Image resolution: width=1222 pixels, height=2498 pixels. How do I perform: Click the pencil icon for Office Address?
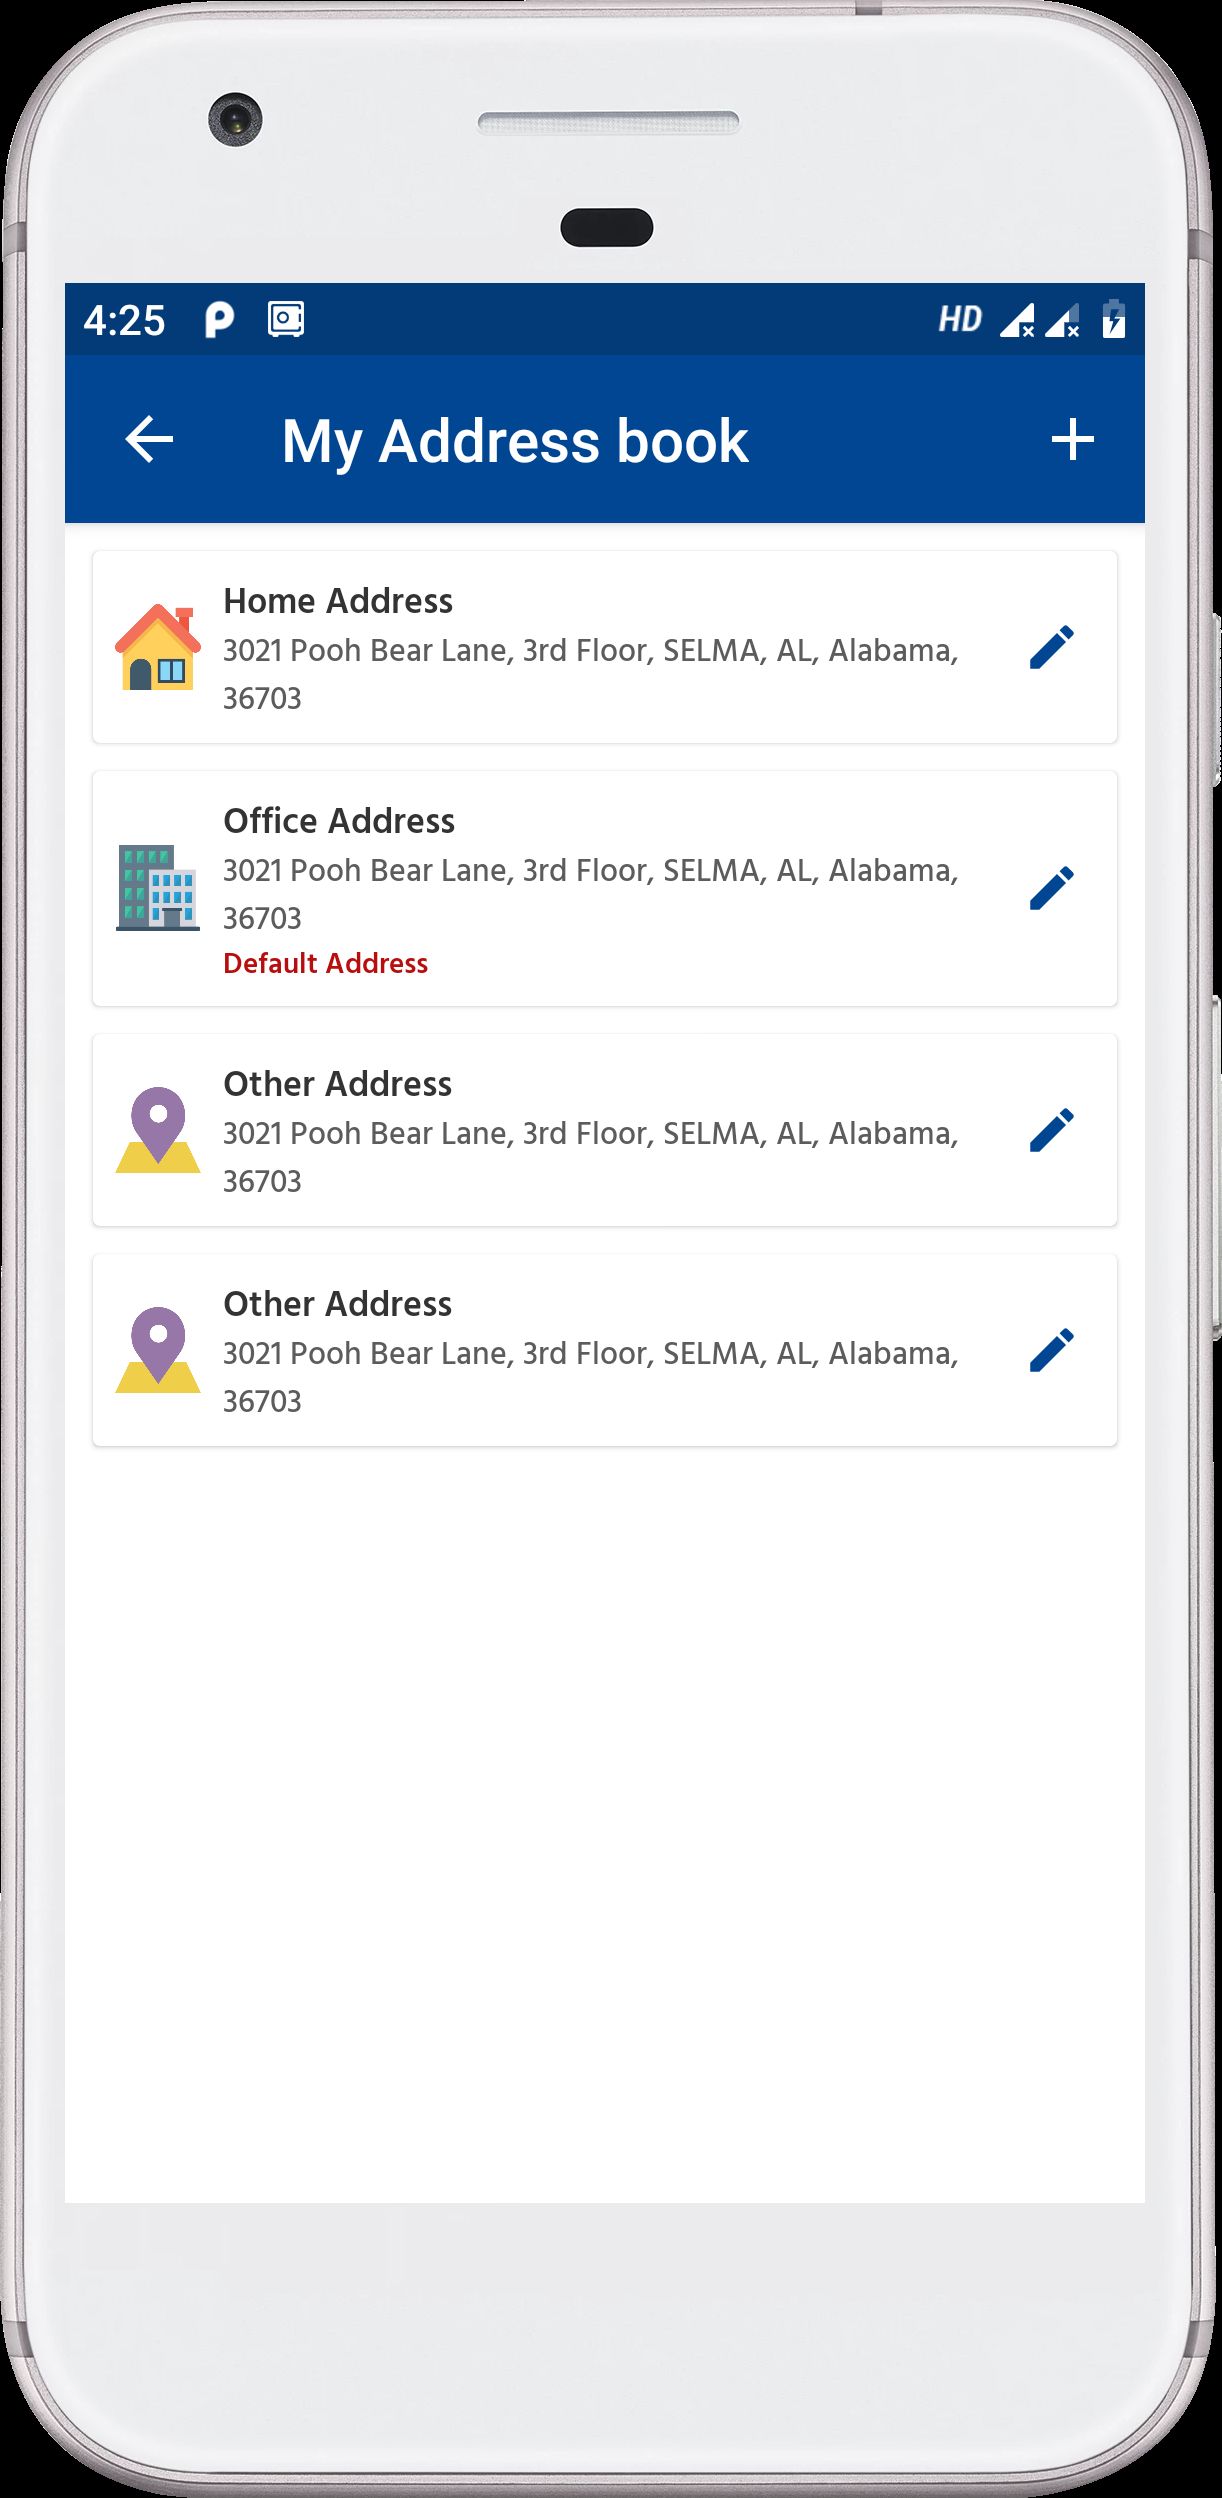[x=1052, y=888]
